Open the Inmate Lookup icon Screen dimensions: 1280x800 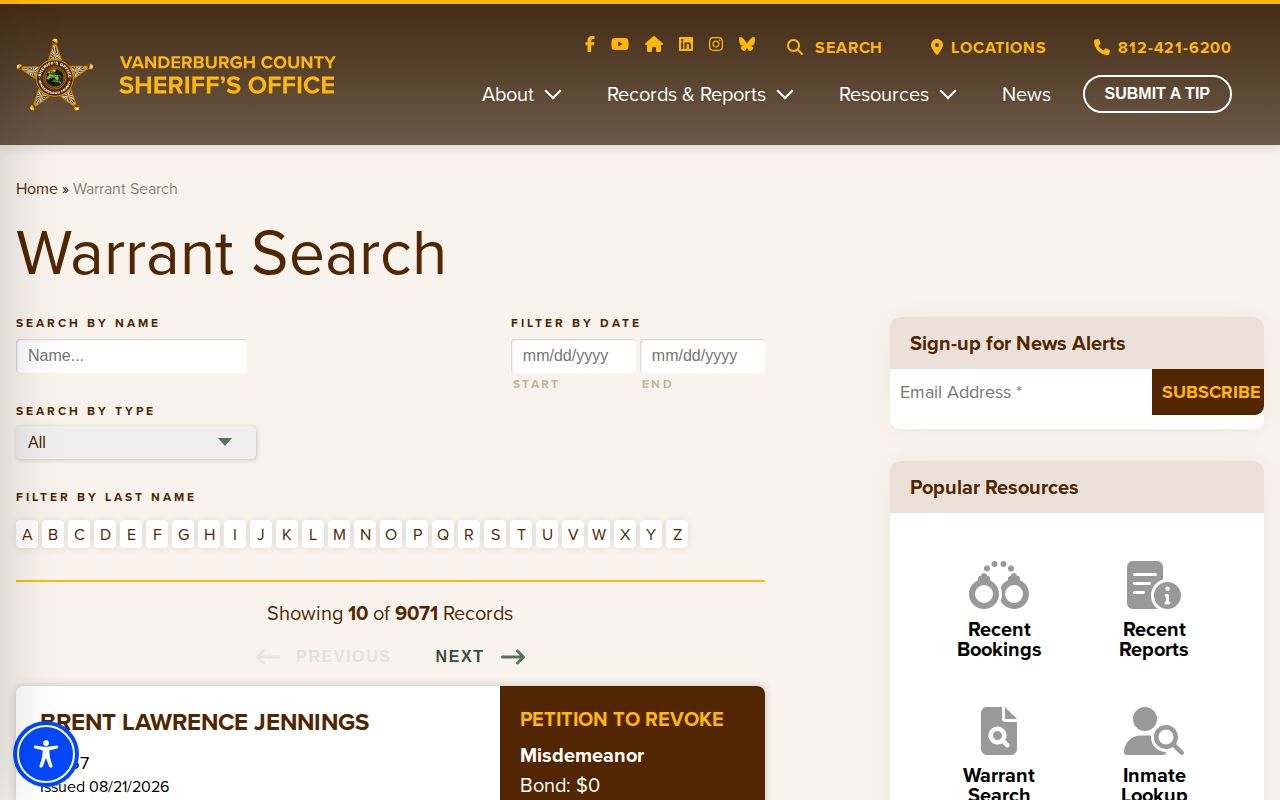(1154, 731)
